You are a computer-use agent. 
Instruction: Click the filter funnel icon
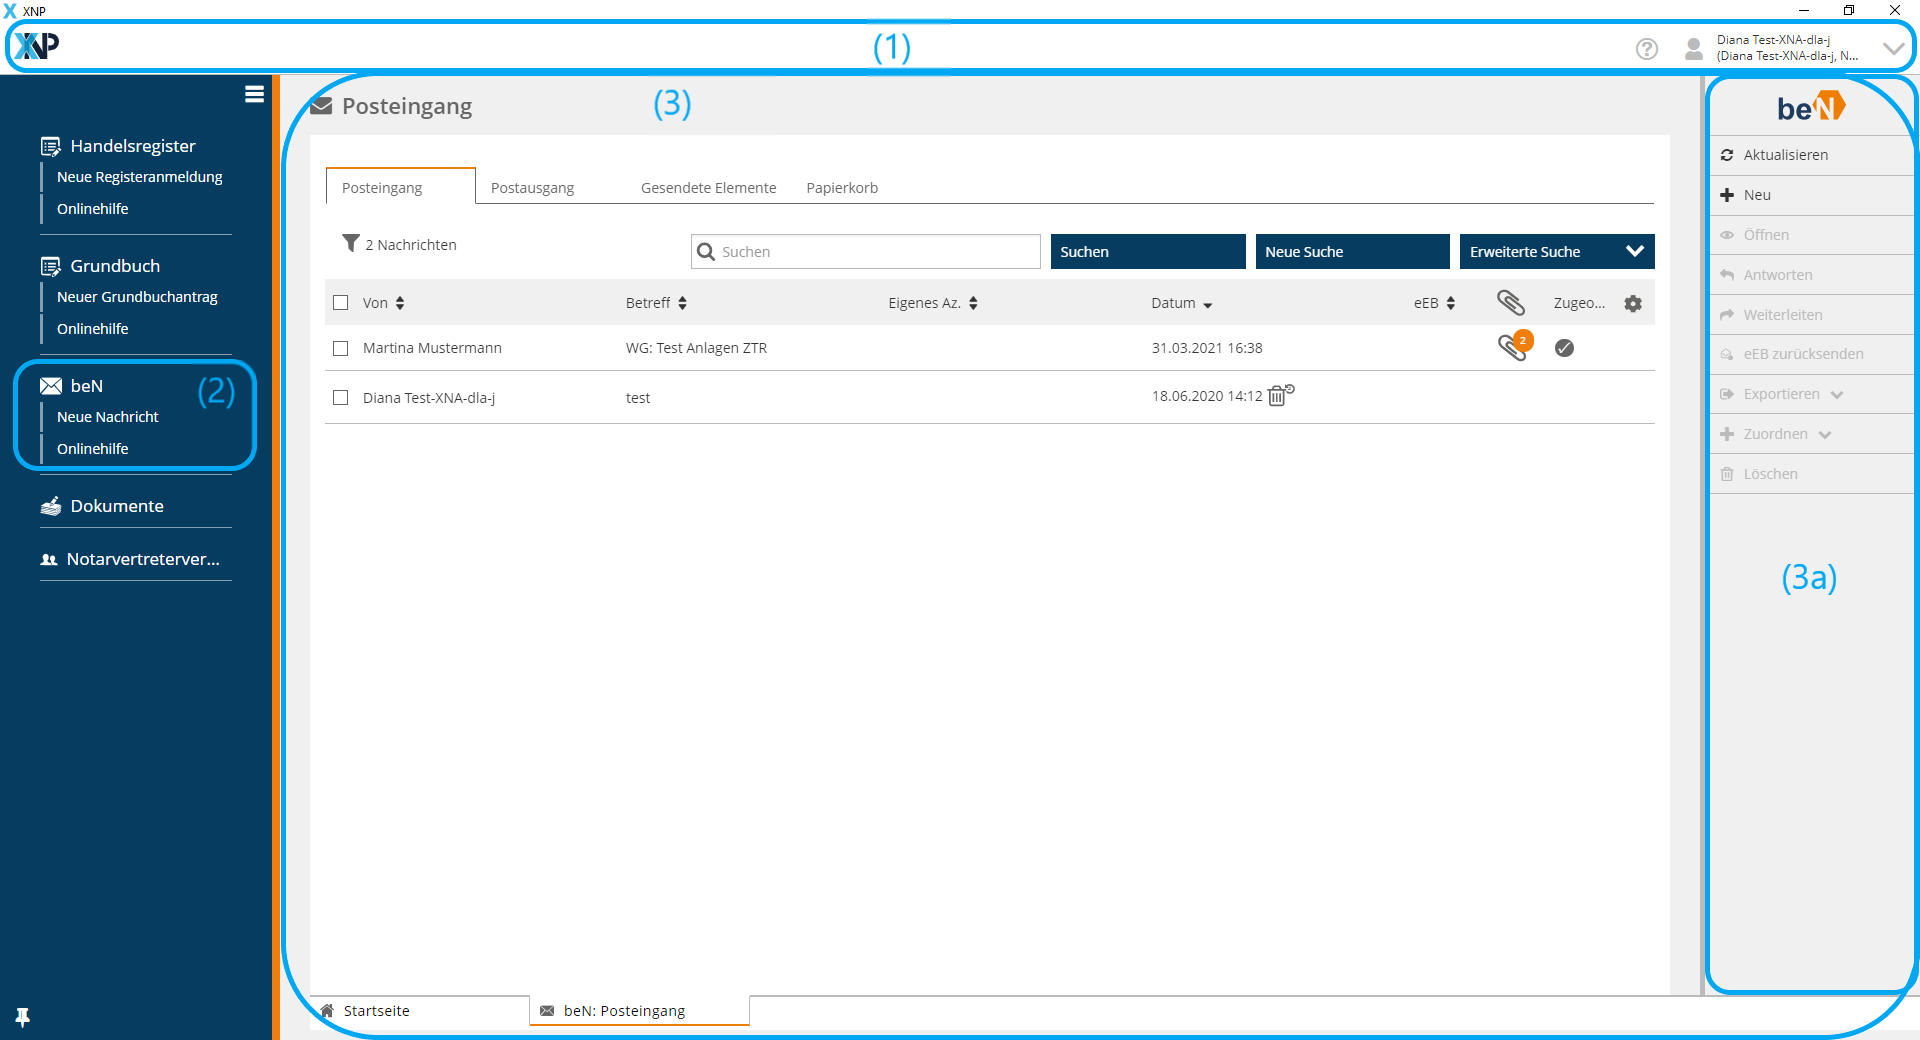point(351,243)
